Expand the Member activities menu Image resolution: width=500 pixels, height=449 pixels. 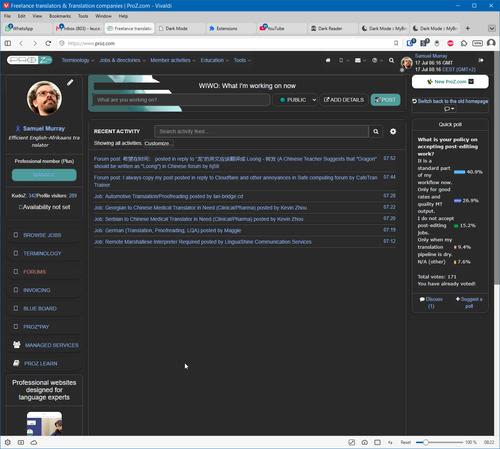pos(172,60)
